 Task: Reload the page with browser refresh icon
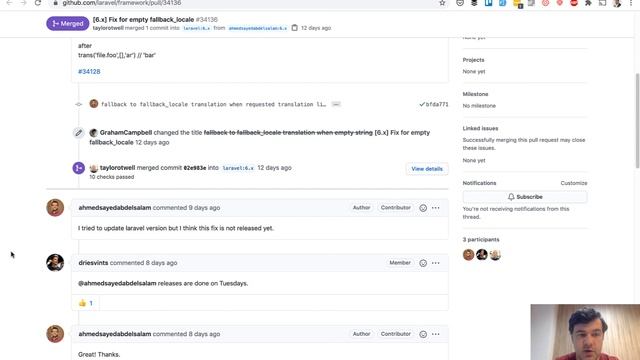38,3
